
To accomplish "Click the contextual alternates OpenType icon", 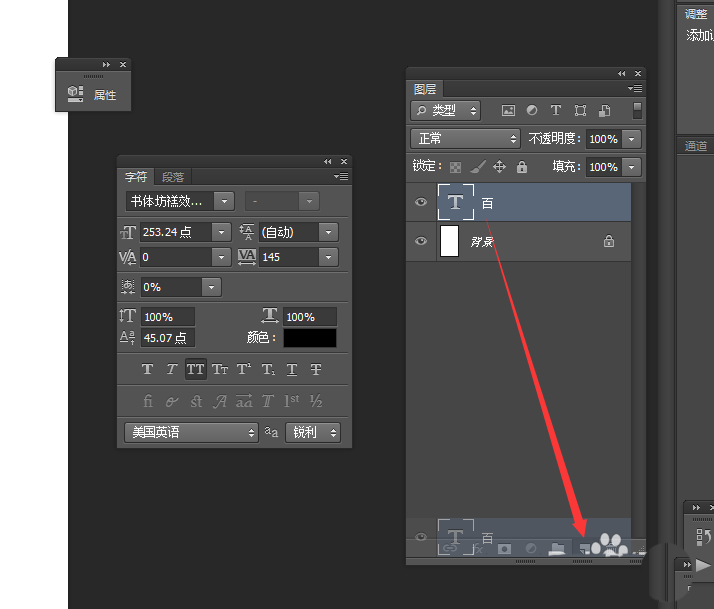I will click(172, 401).
